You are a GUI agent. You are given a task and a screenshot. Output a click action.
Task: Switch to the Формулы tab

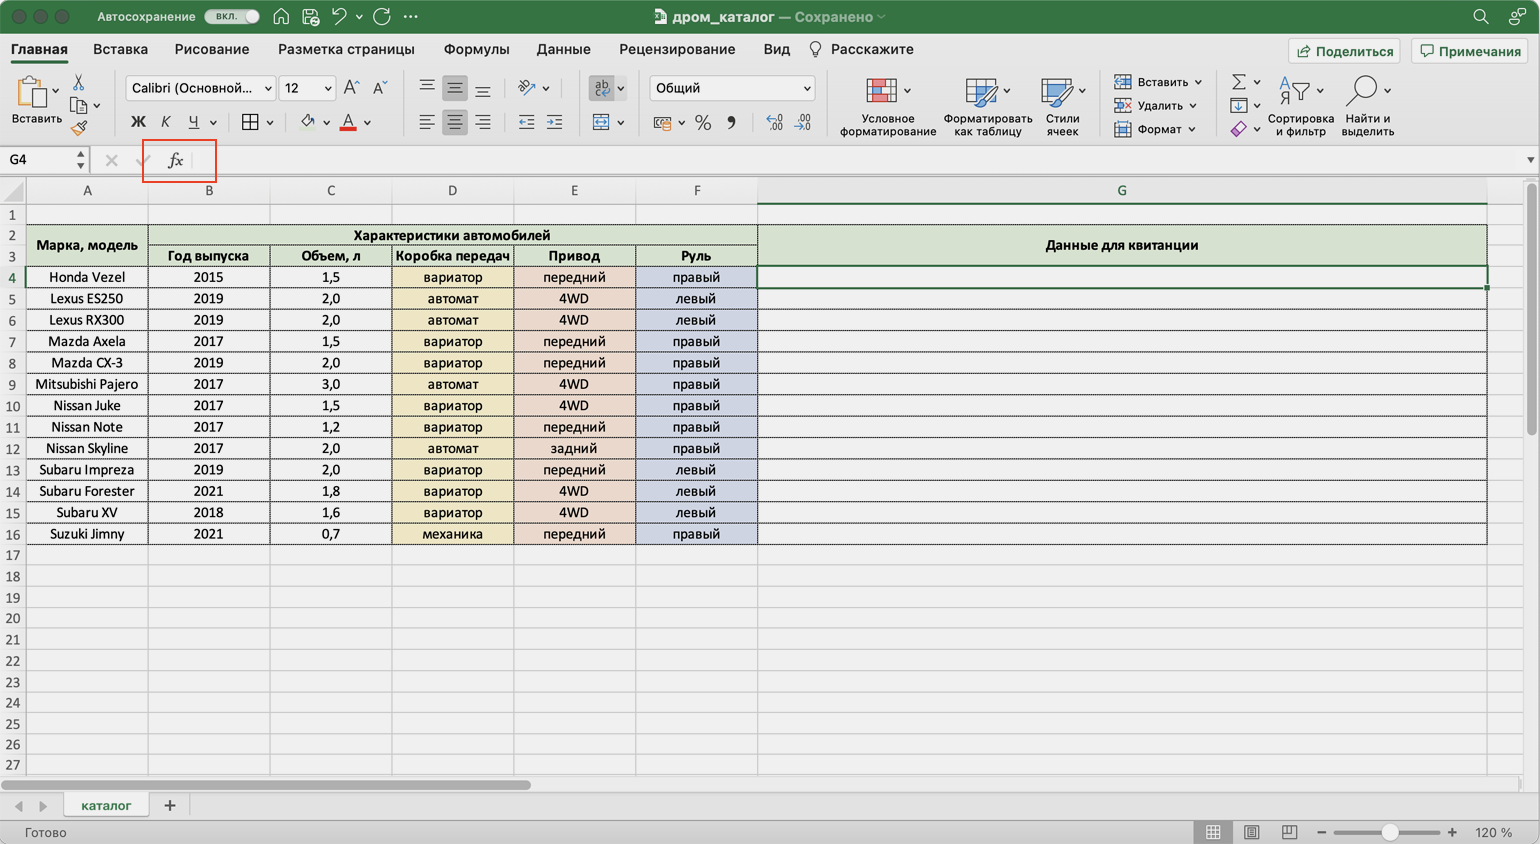[476, 49]
